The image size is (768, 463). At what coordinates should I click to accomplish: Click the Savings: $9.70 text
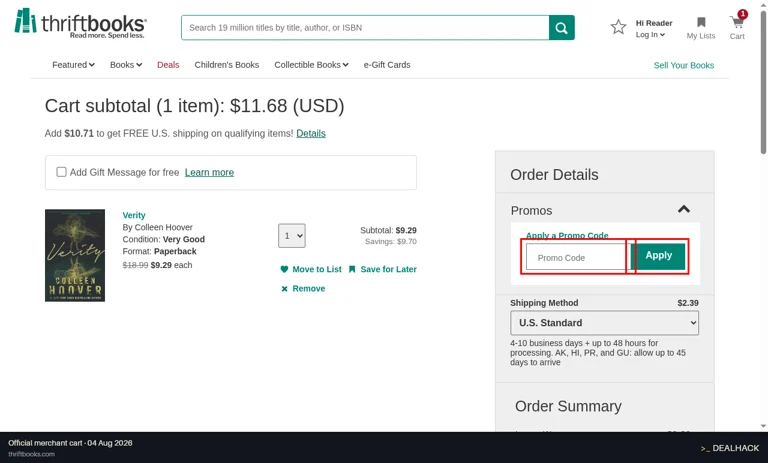pyautogui.click(x=391, y=242)
